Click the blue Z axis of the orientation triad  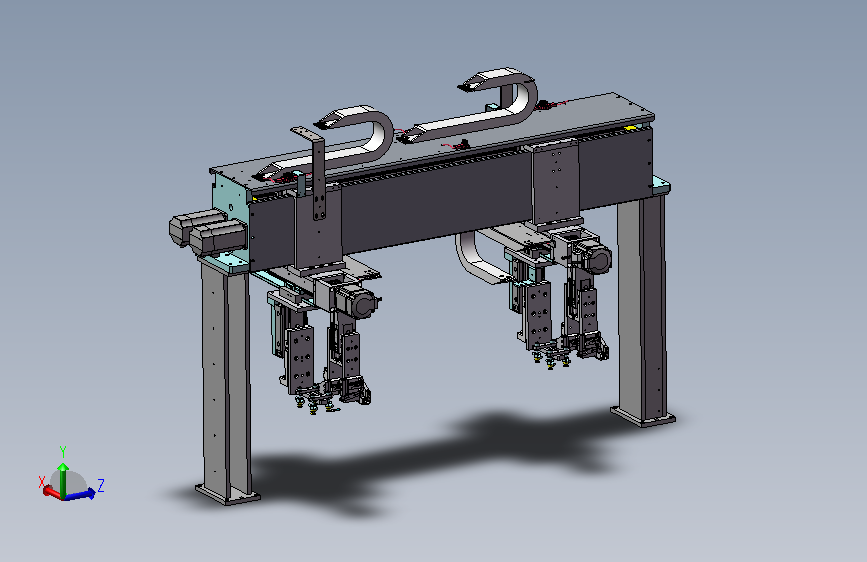80,494
